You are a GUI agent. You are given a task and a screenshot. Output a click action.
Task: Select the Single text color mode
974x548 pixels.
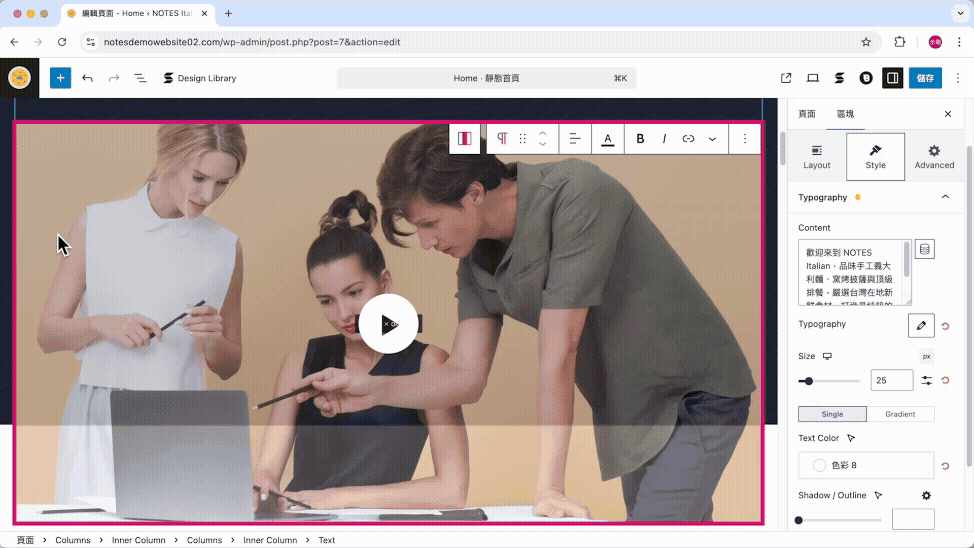click(832, 414)
